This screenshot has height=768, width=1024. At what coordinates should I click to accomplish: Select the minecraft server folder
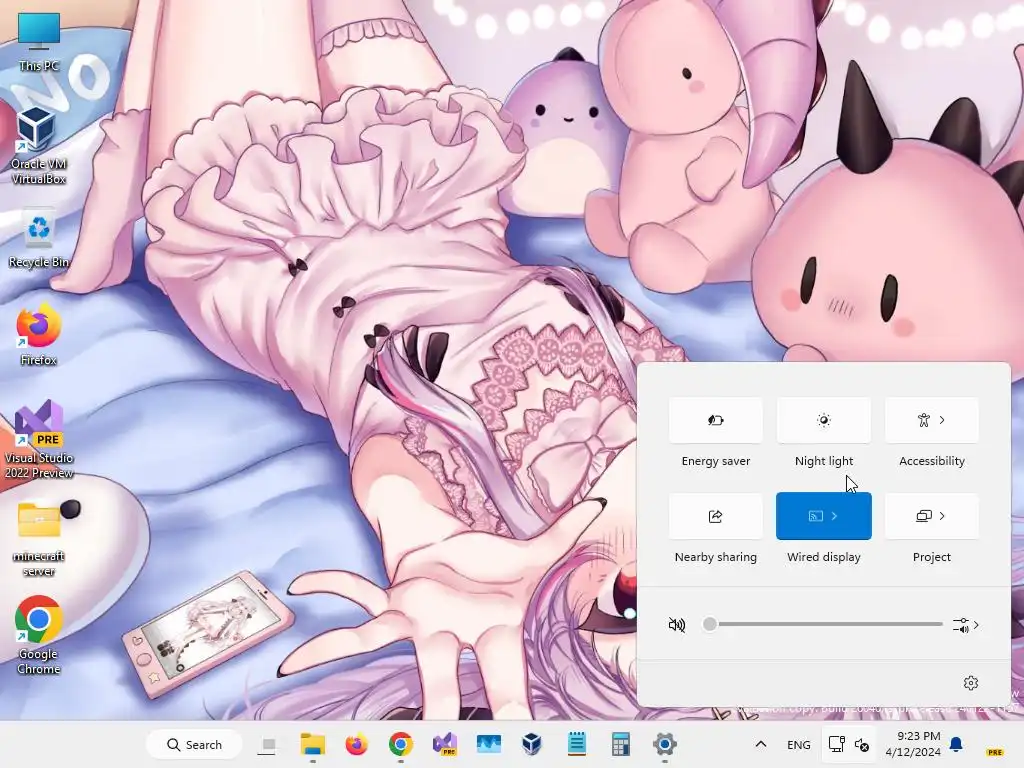pos(39,539)
